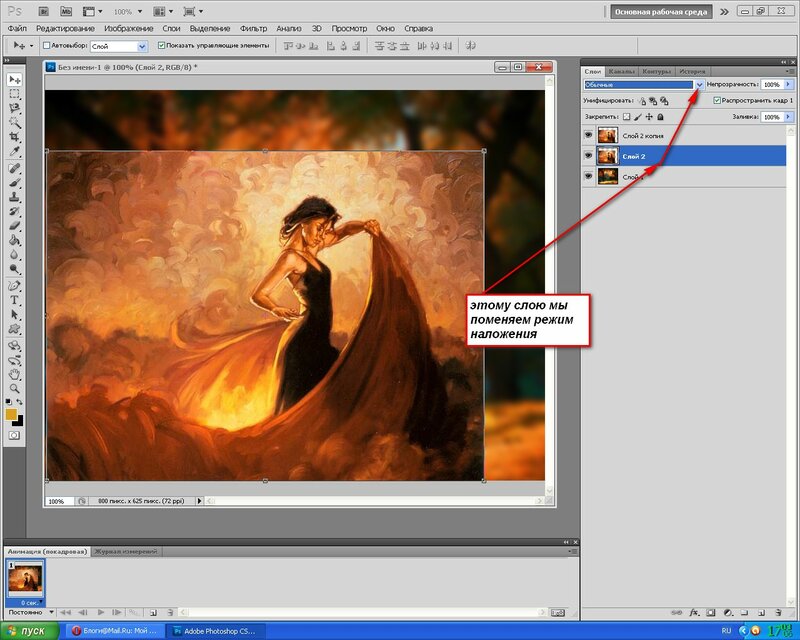Select the Custom Shape tool
This screenshot has width=800, height=640.
(14, 329)
